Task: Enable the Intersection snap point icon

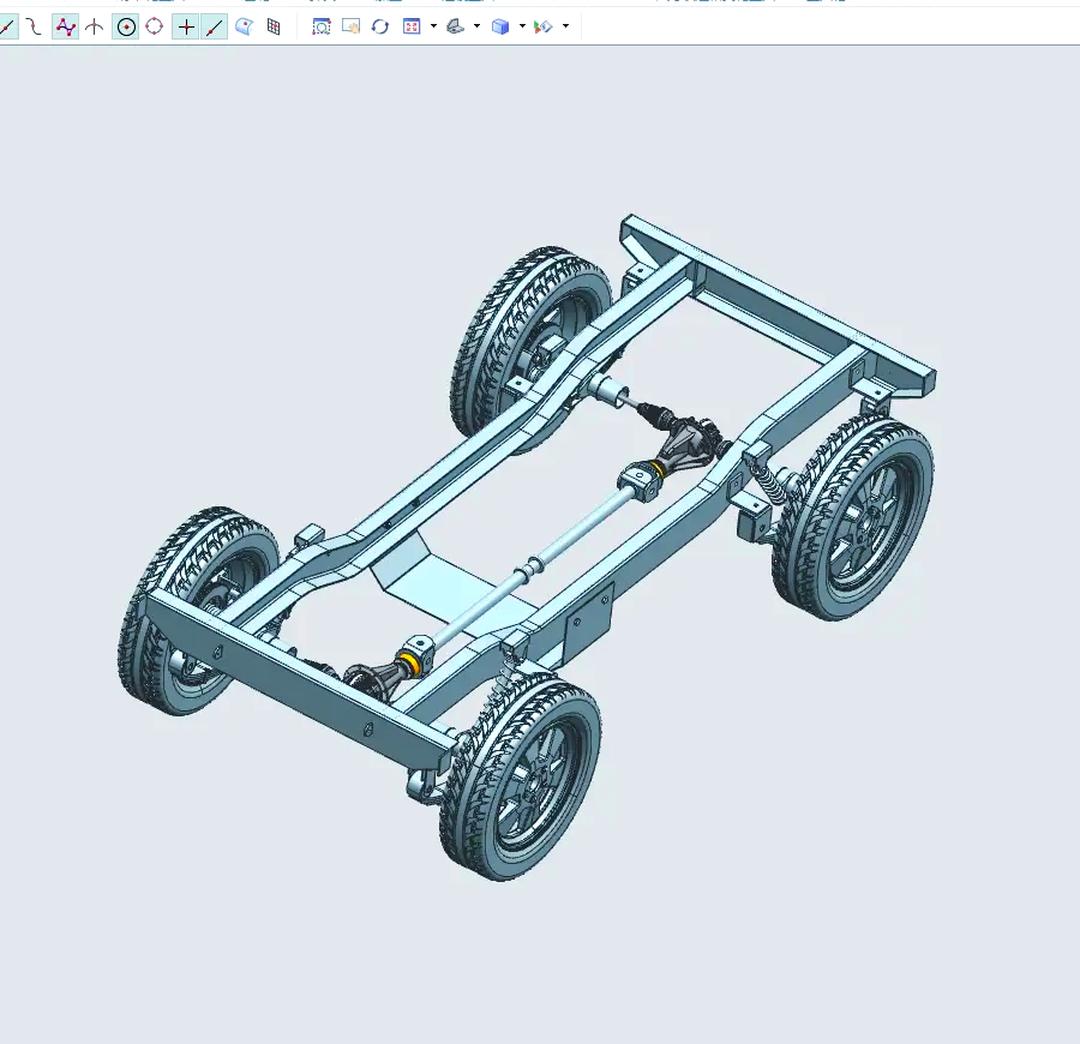Action: pos(94,27)
